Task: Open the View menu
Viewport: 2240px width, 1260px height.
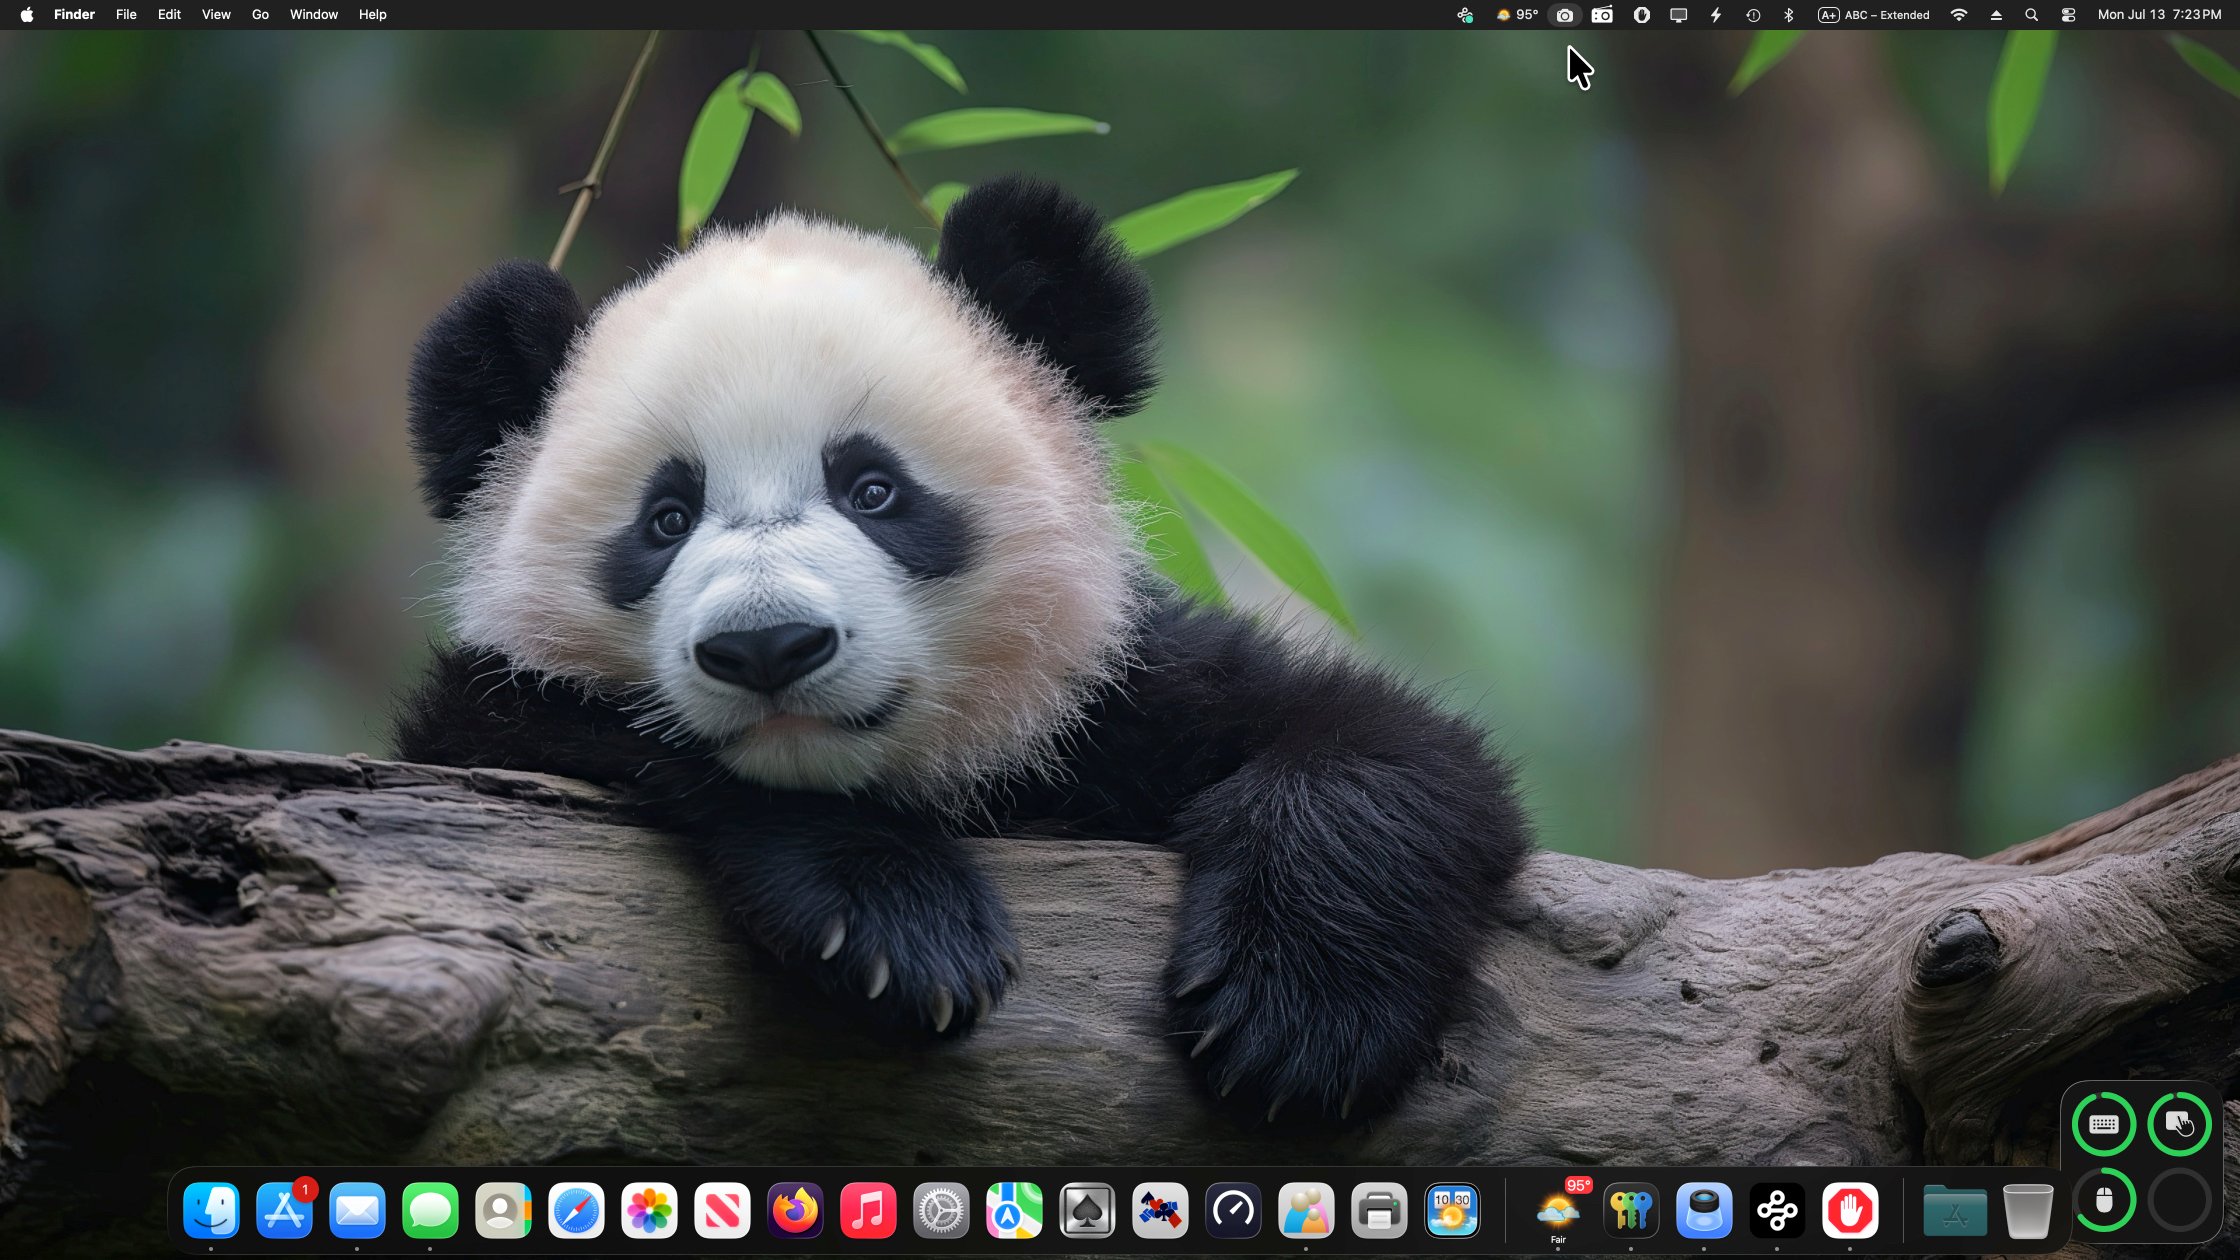Action: pos(216,15)
